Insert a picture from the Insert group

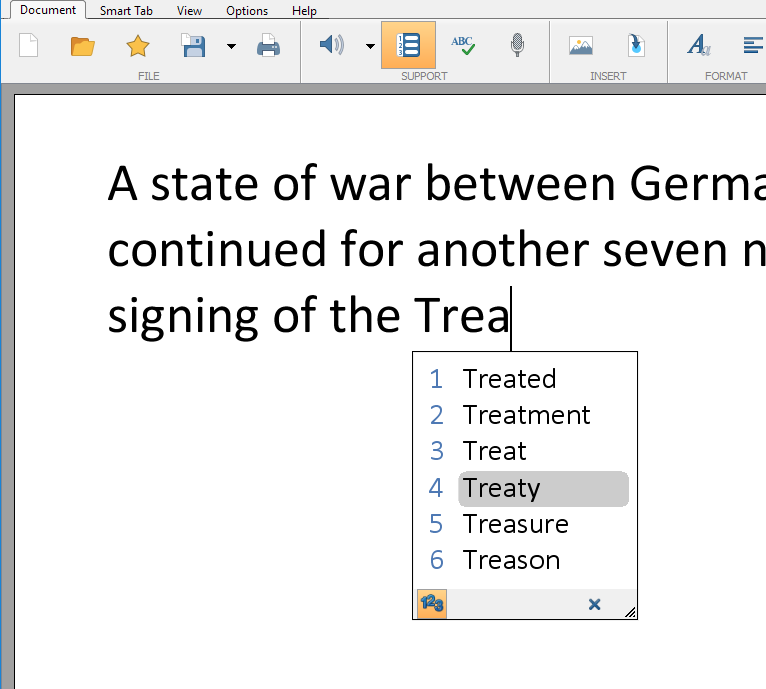(x=581, y=45)
